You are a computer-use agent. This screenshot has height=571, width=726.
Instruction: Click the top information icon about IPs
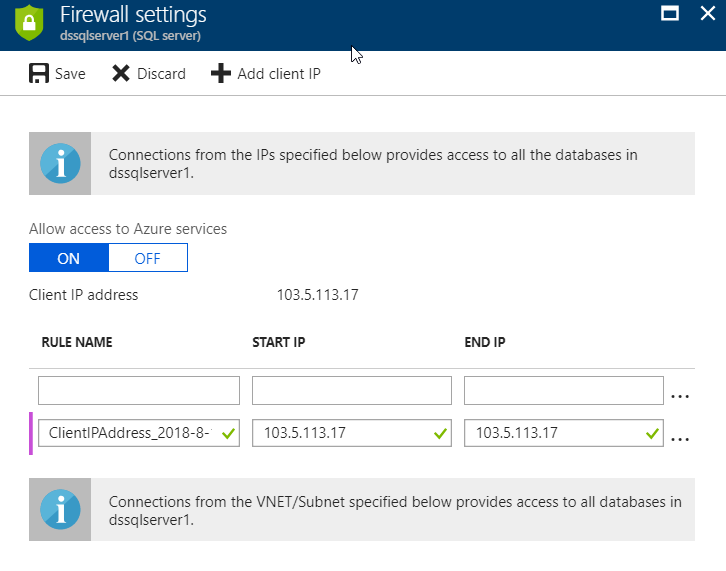[60, 163]
